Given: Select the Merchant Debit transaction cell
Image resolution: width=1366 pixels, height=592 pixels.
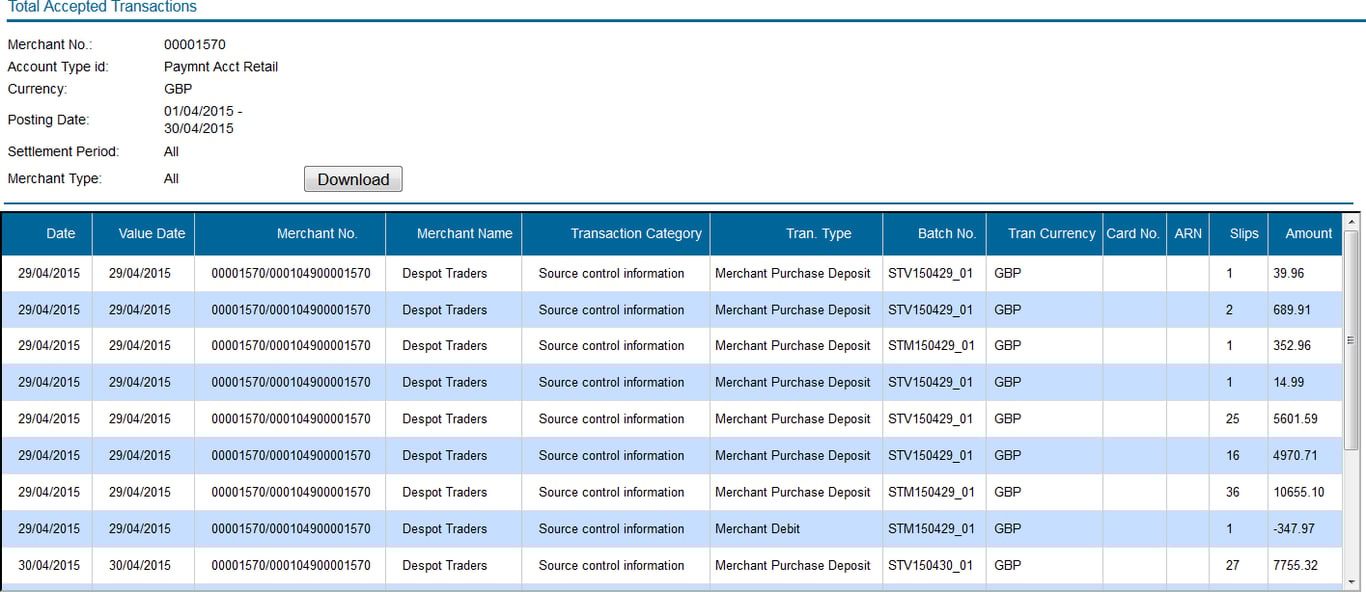Looking at the screenshot, I should (757, 529).
